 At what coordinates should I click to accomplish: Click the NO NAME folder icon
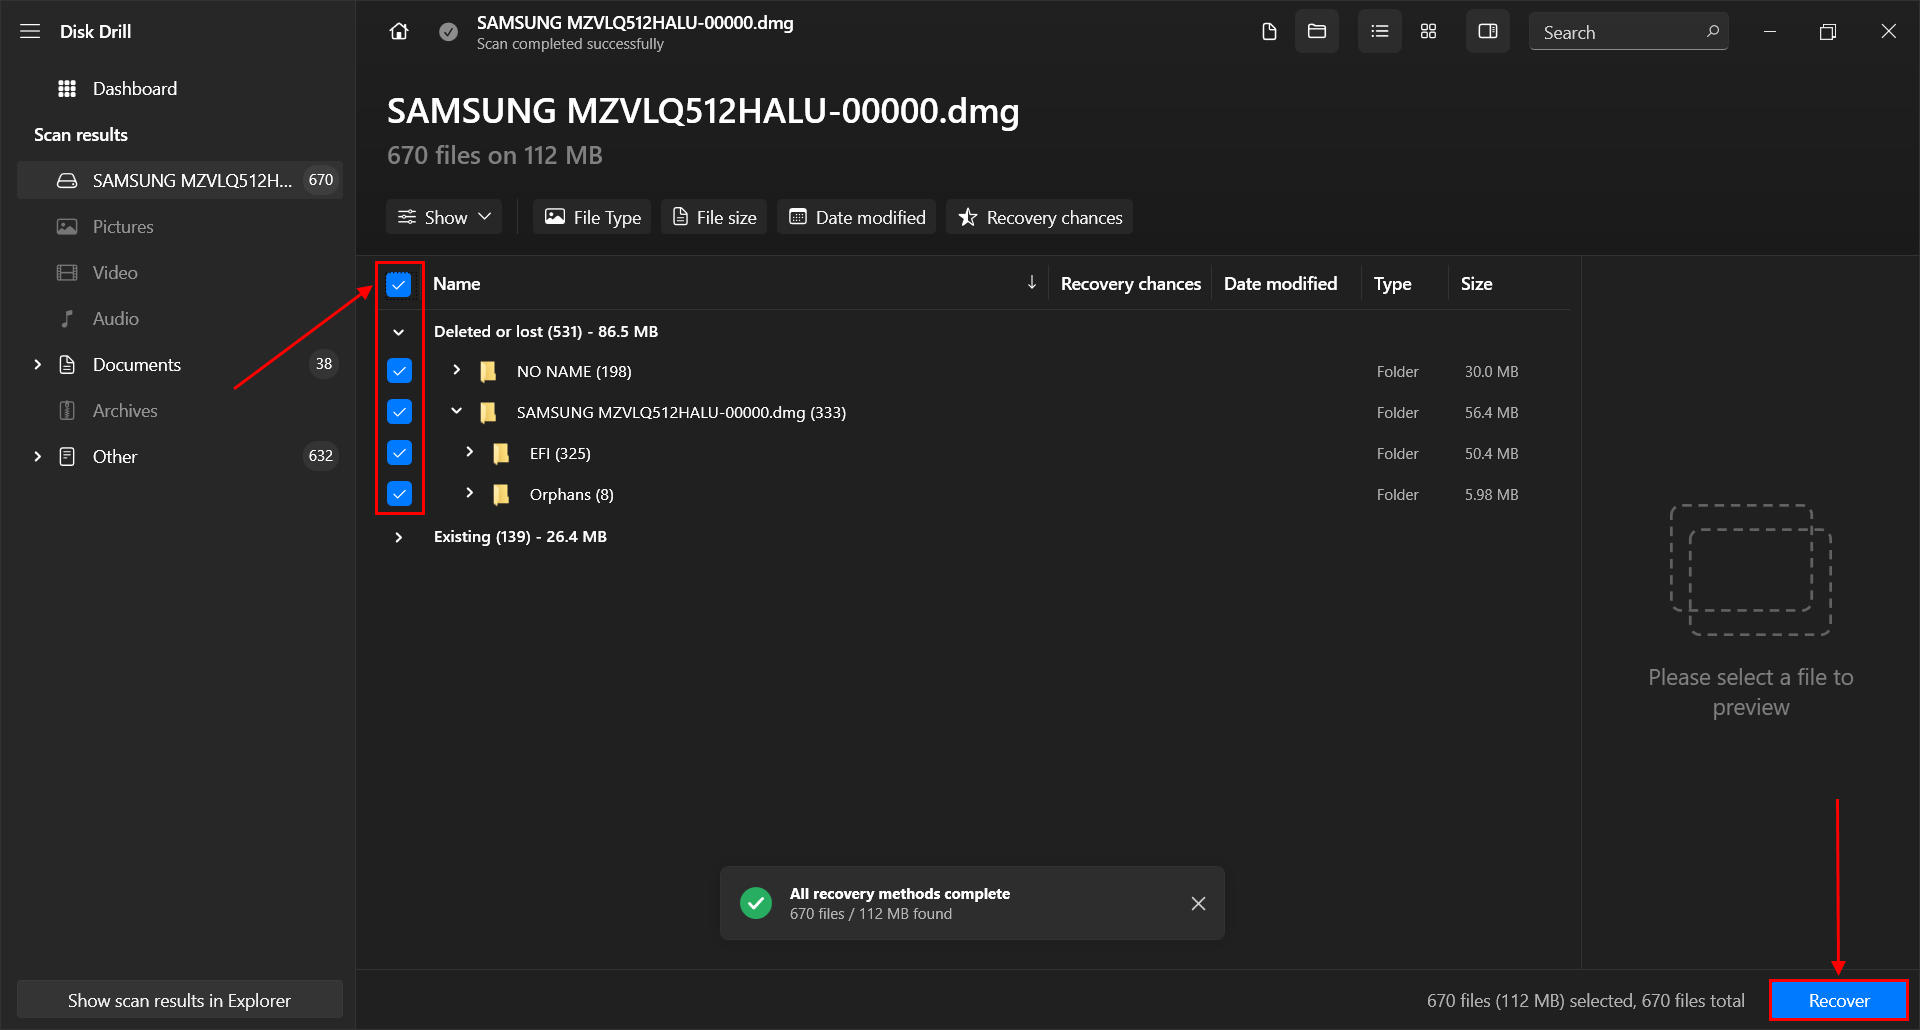coord(488,372)
